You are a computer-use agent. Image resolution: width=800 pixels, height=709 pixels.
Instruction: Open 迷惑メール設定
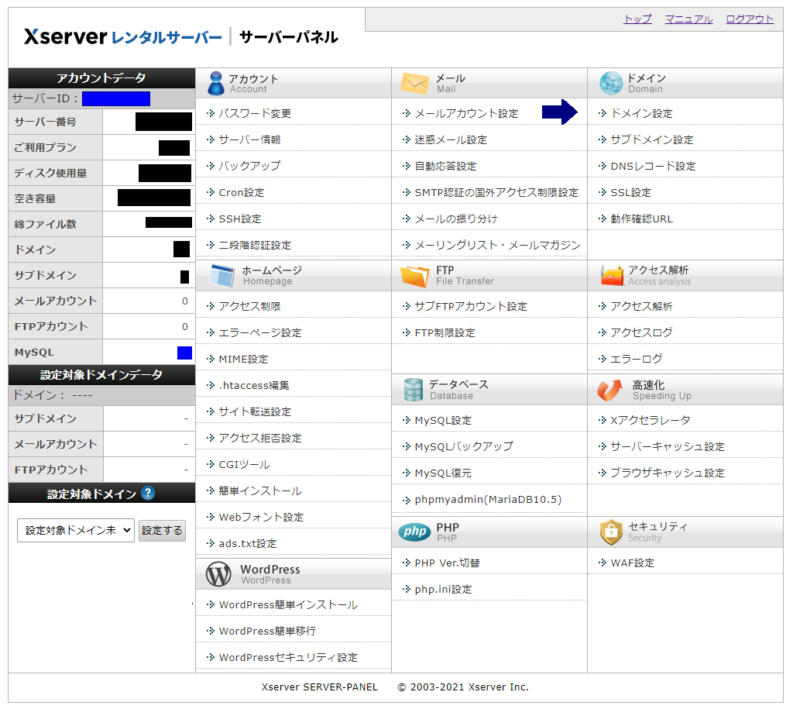(451, 140)
